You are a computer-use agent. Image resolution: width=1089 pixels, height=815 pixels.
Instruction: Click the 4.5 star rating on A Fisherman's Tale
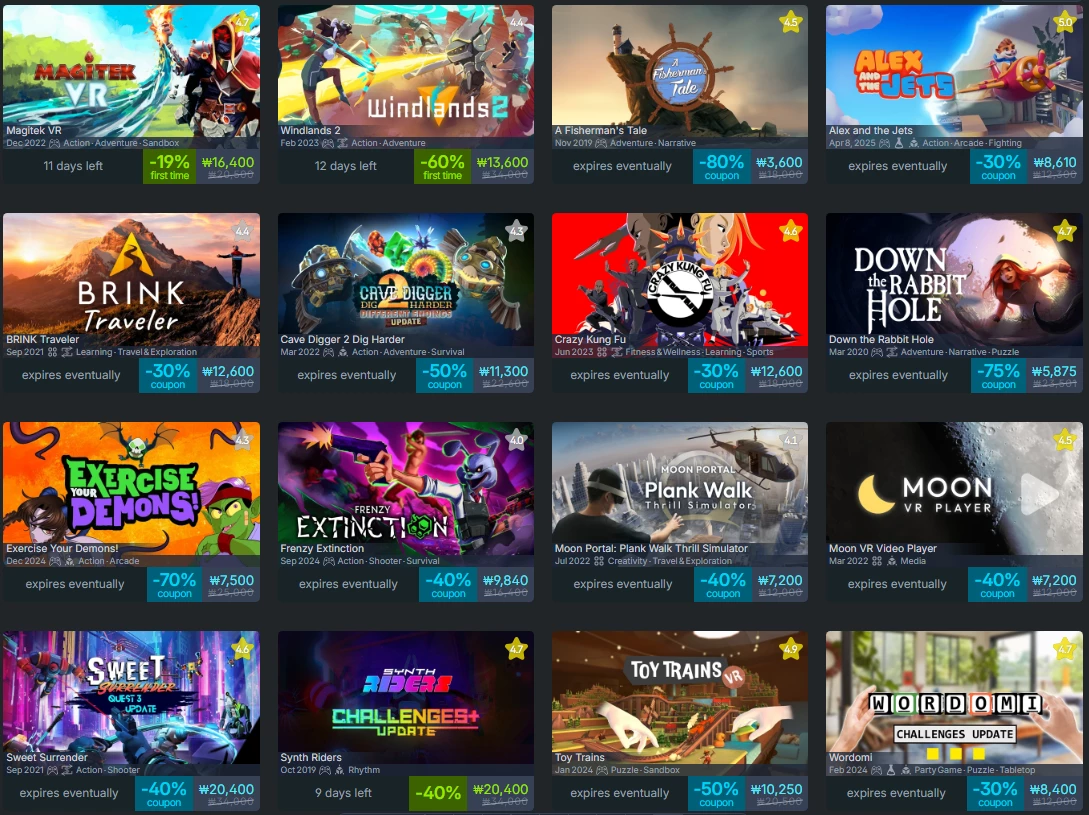tap(790, 22)
